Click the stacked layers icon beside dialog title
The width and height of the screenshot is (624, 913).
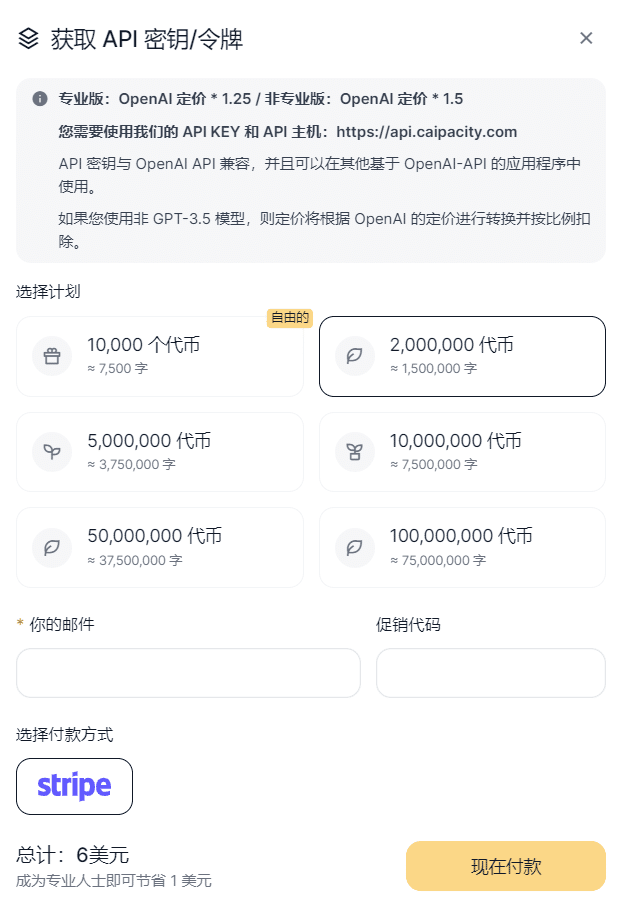25,38
